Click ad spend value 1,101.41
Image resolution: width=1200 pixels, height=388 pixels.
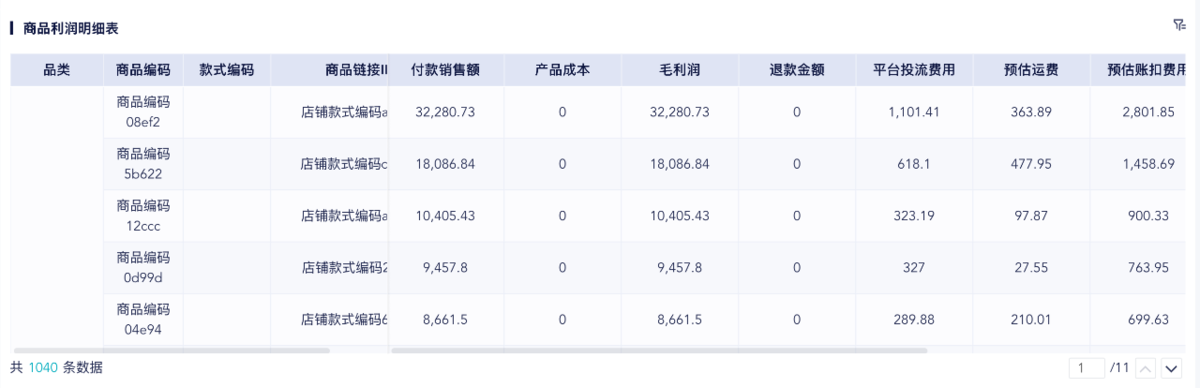914,112
